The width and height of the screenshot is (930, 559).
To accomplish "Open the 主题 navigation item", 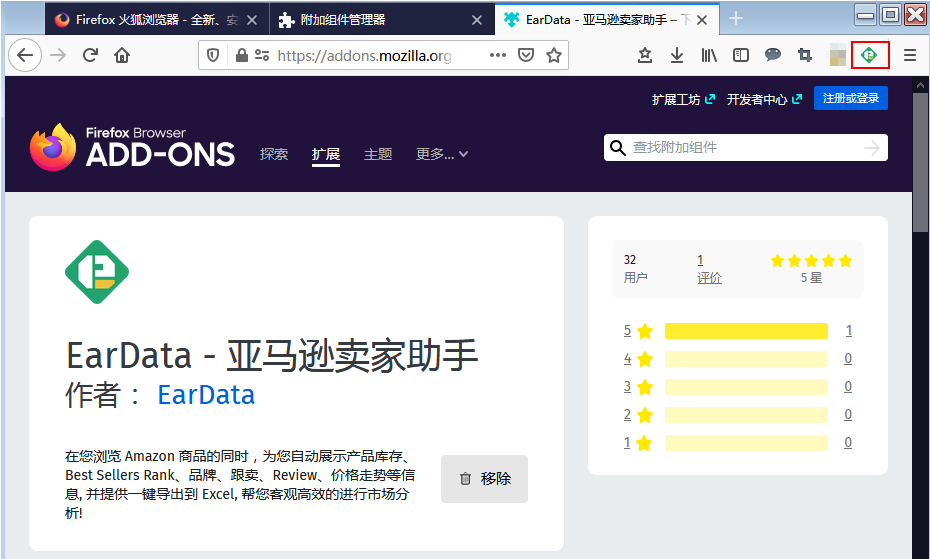I will tap(378, 154).
